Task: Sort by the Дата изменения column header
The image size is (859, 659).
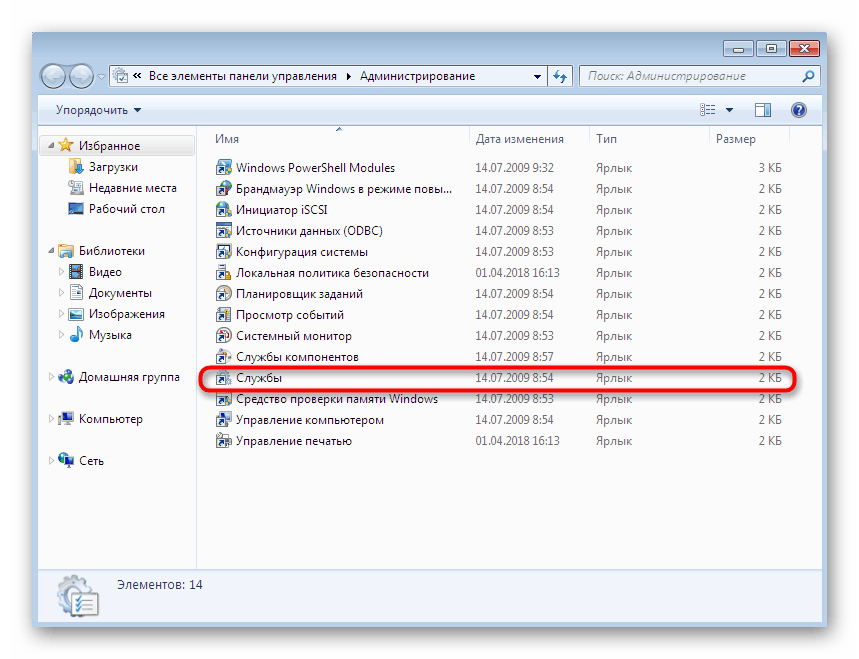Action: (529, 139)
